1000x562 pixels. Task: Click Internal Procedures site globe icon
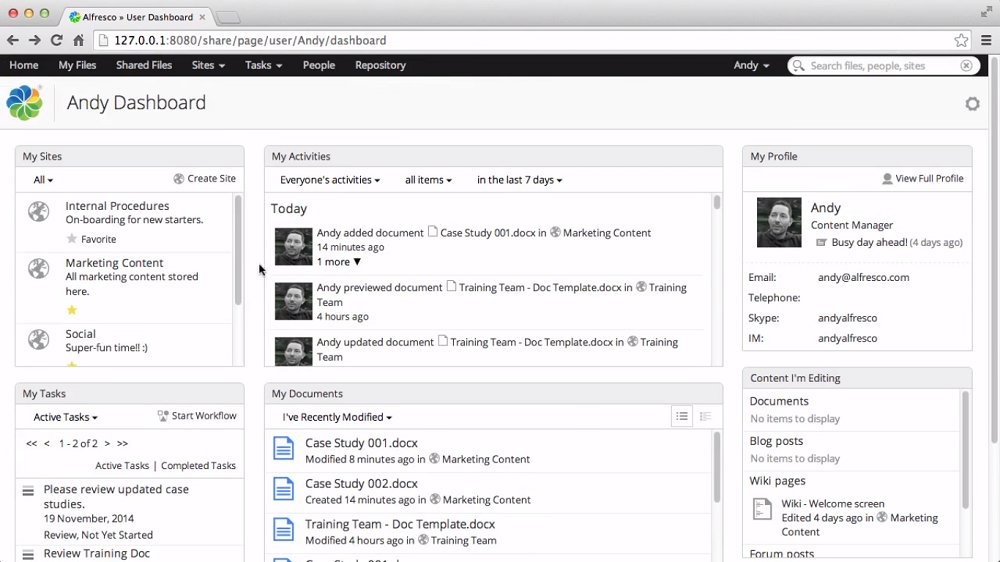click(38, 211)
